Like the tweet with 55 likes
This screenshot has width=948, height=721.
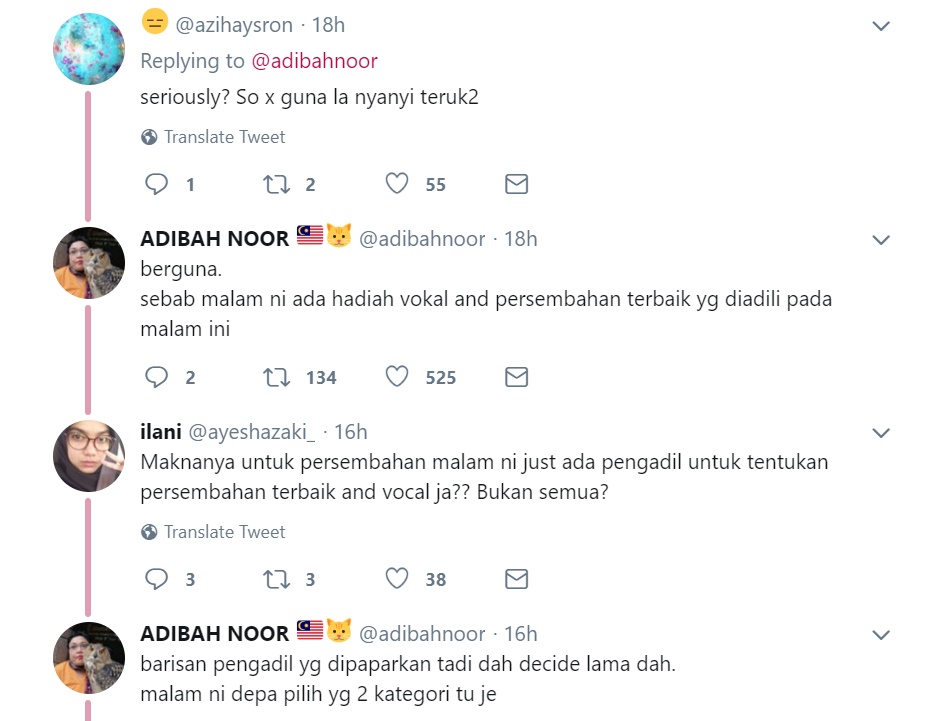click(397, 184)
